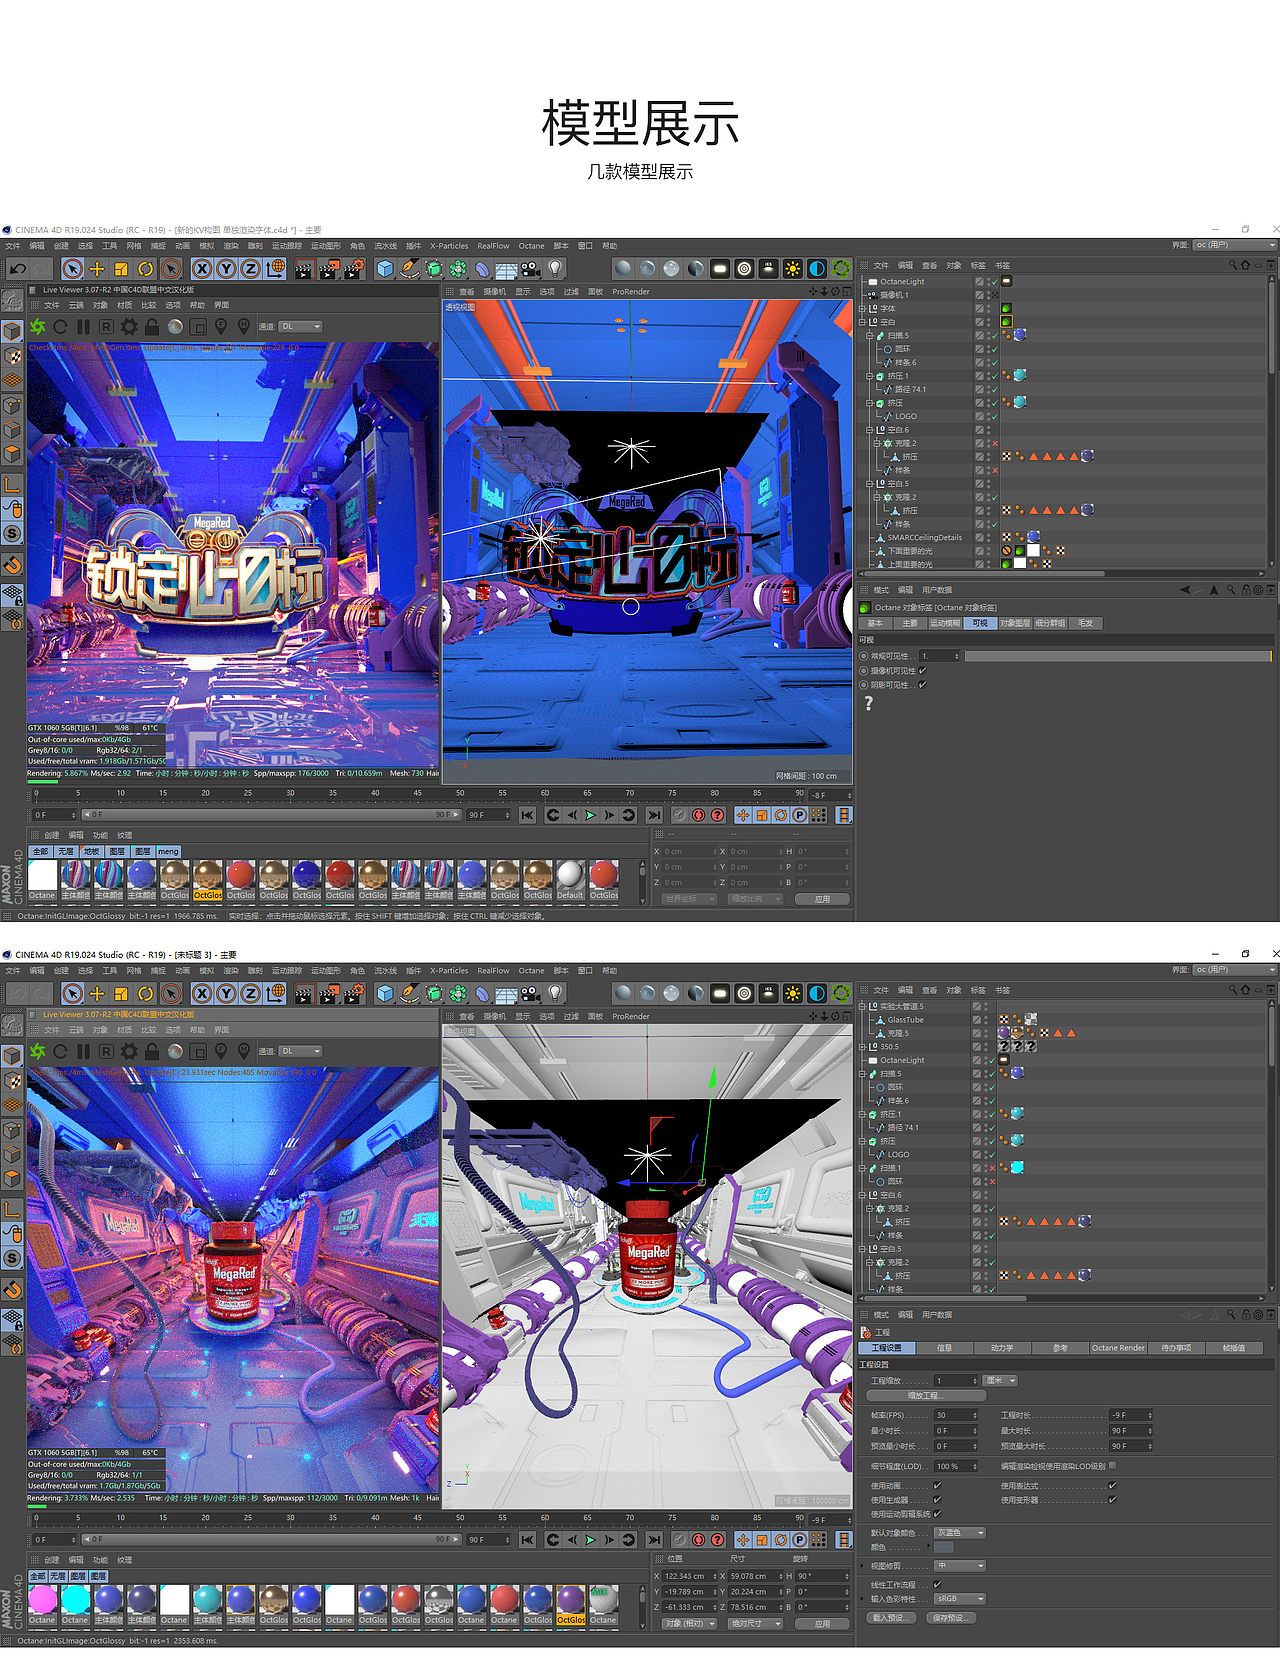
Task: Click the Cube primitive icon in 未标题 3 window
Action: coord(385,993)
